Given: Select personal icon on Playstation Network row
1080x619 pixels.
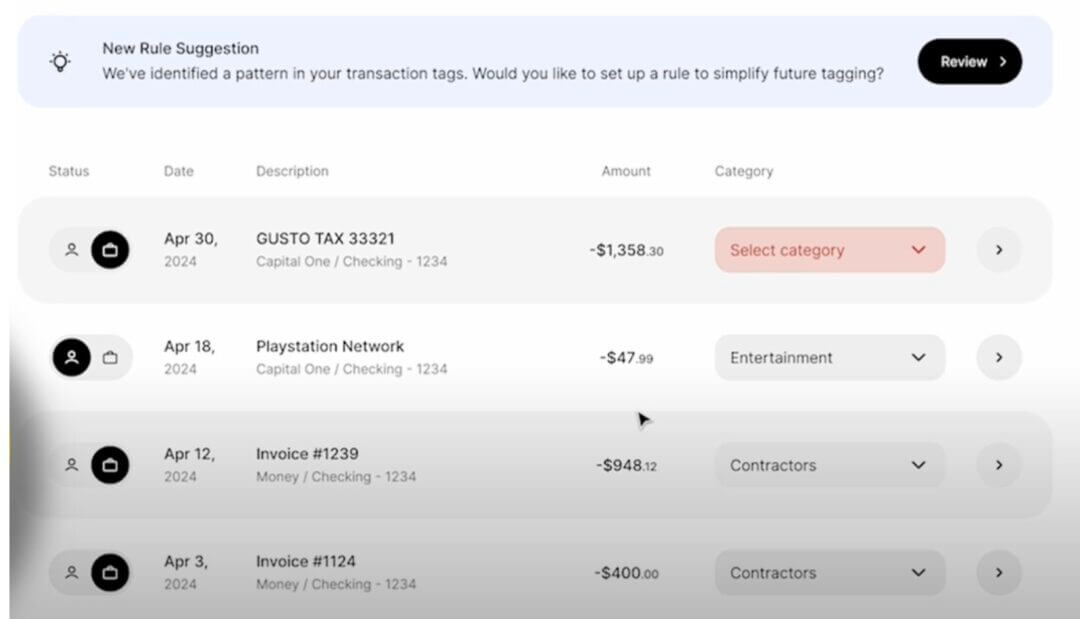Looking at the screenshot, I should coord(71,357).
